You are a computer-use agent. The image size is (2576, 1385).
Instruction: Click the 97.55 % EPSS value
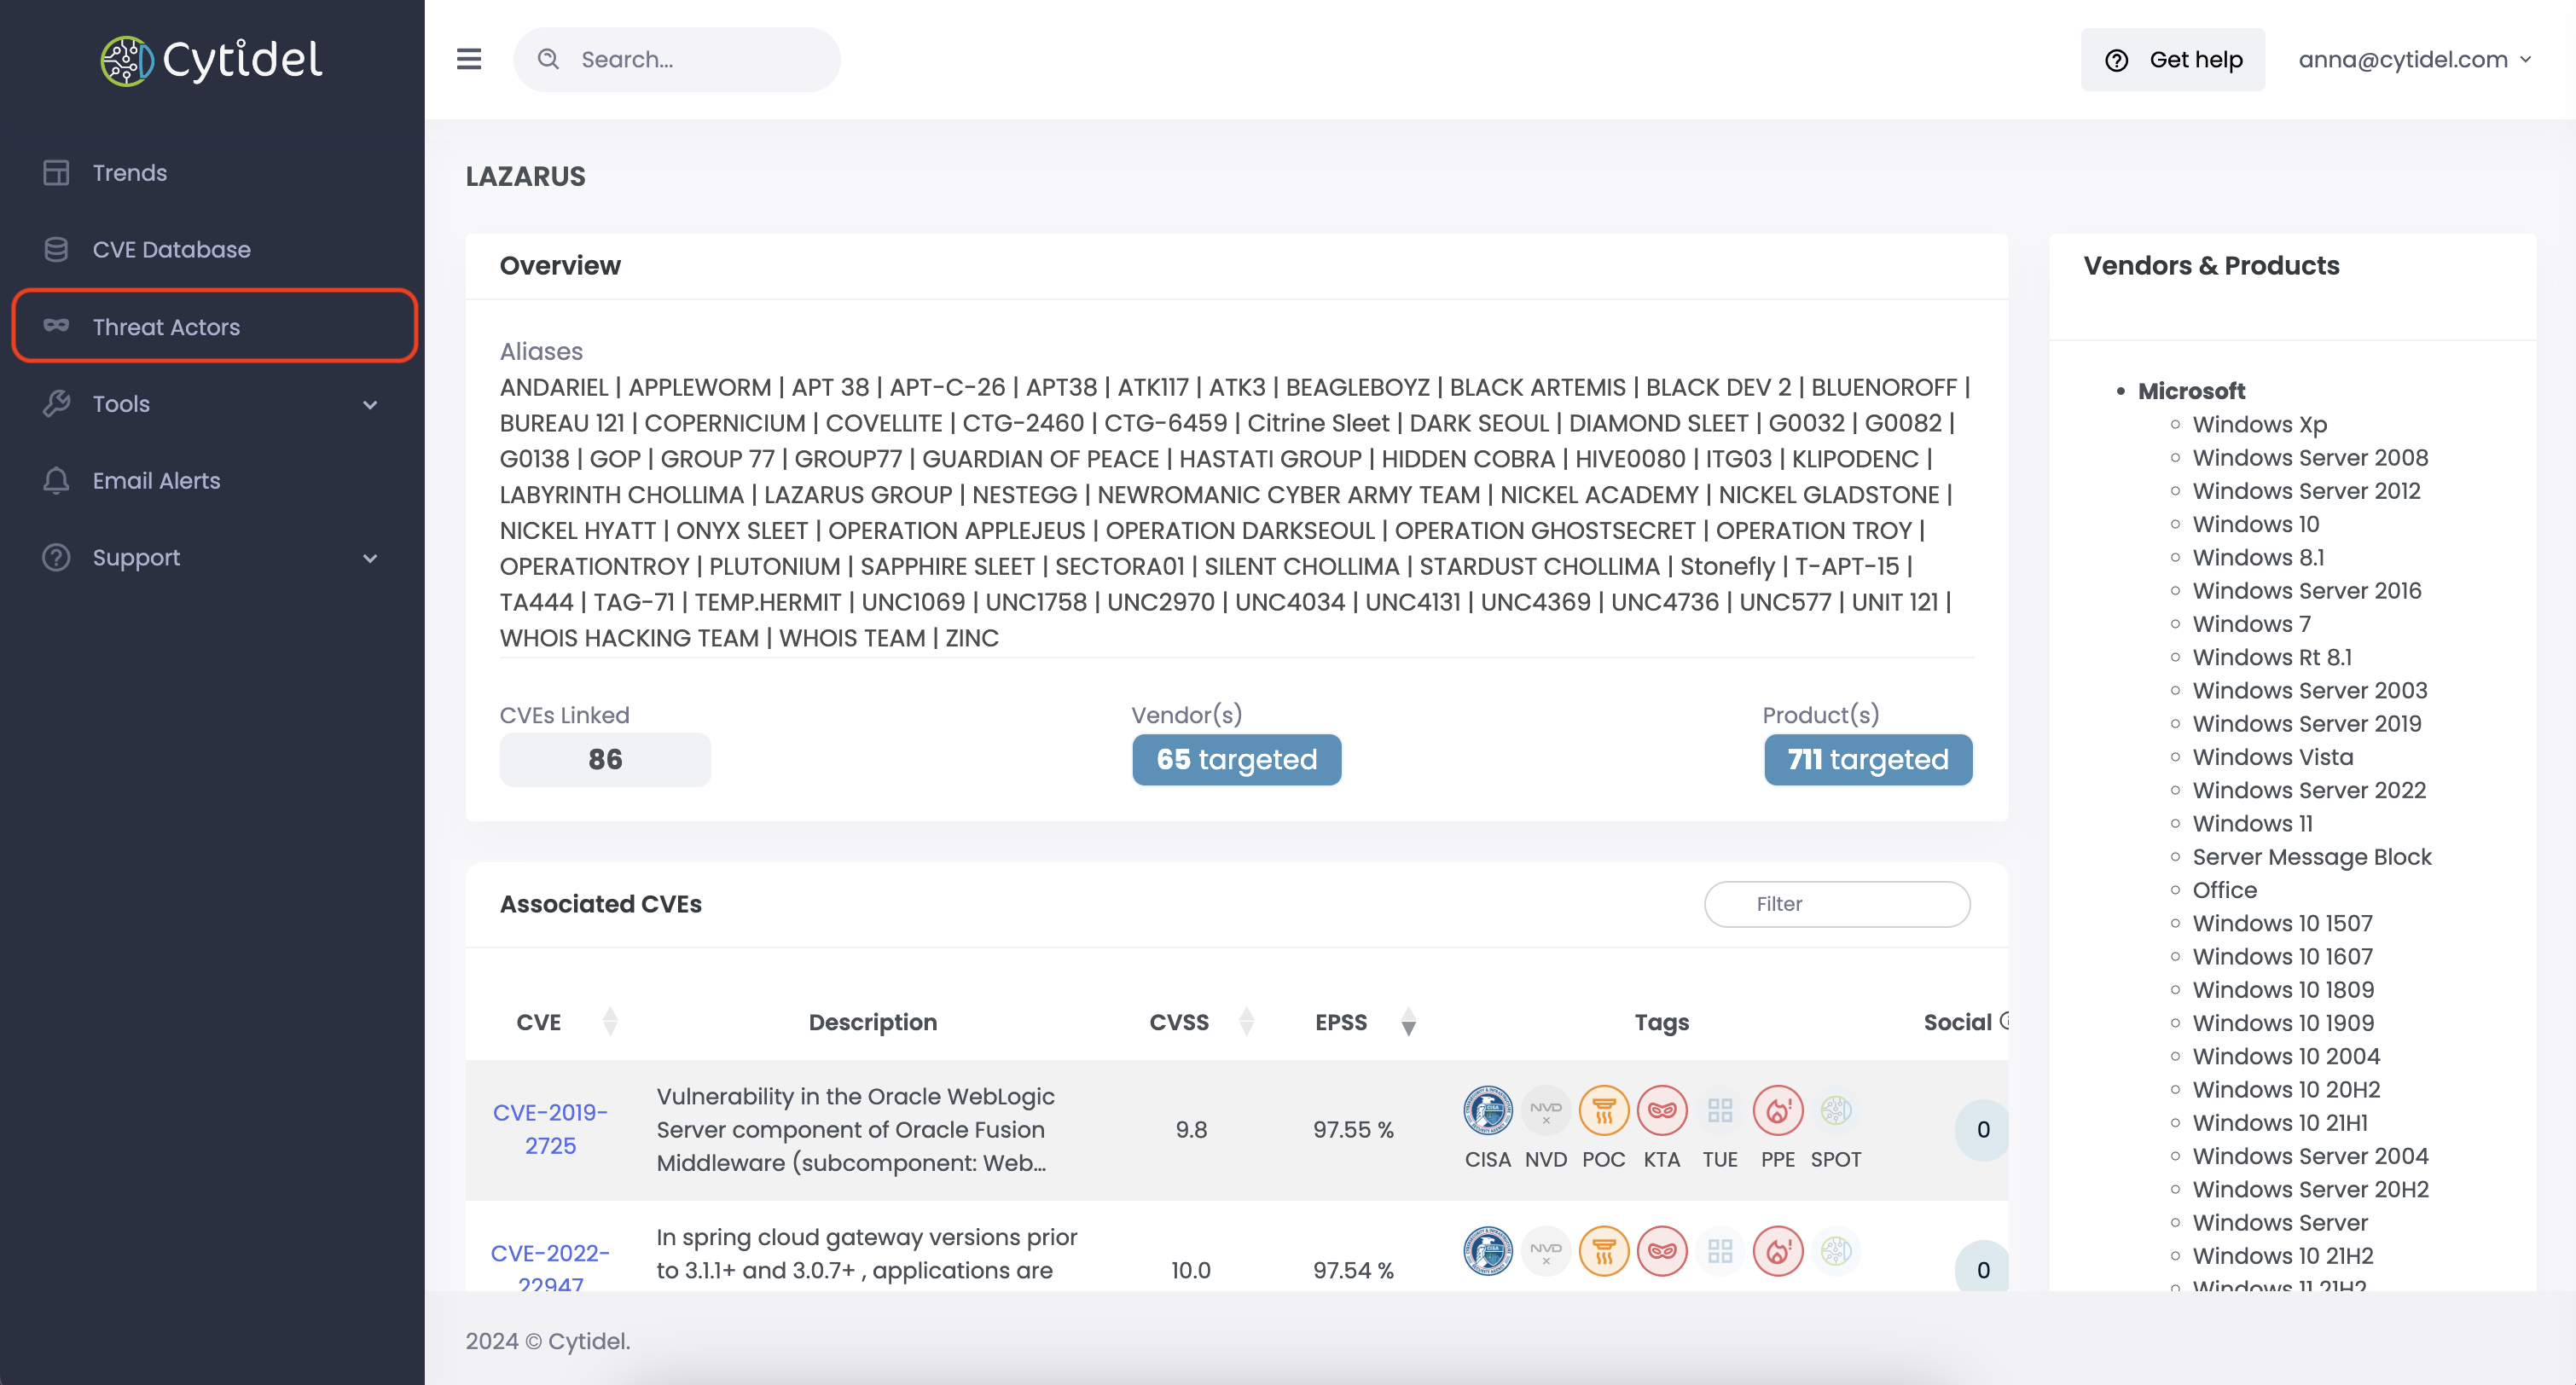click(1353, 1130)
